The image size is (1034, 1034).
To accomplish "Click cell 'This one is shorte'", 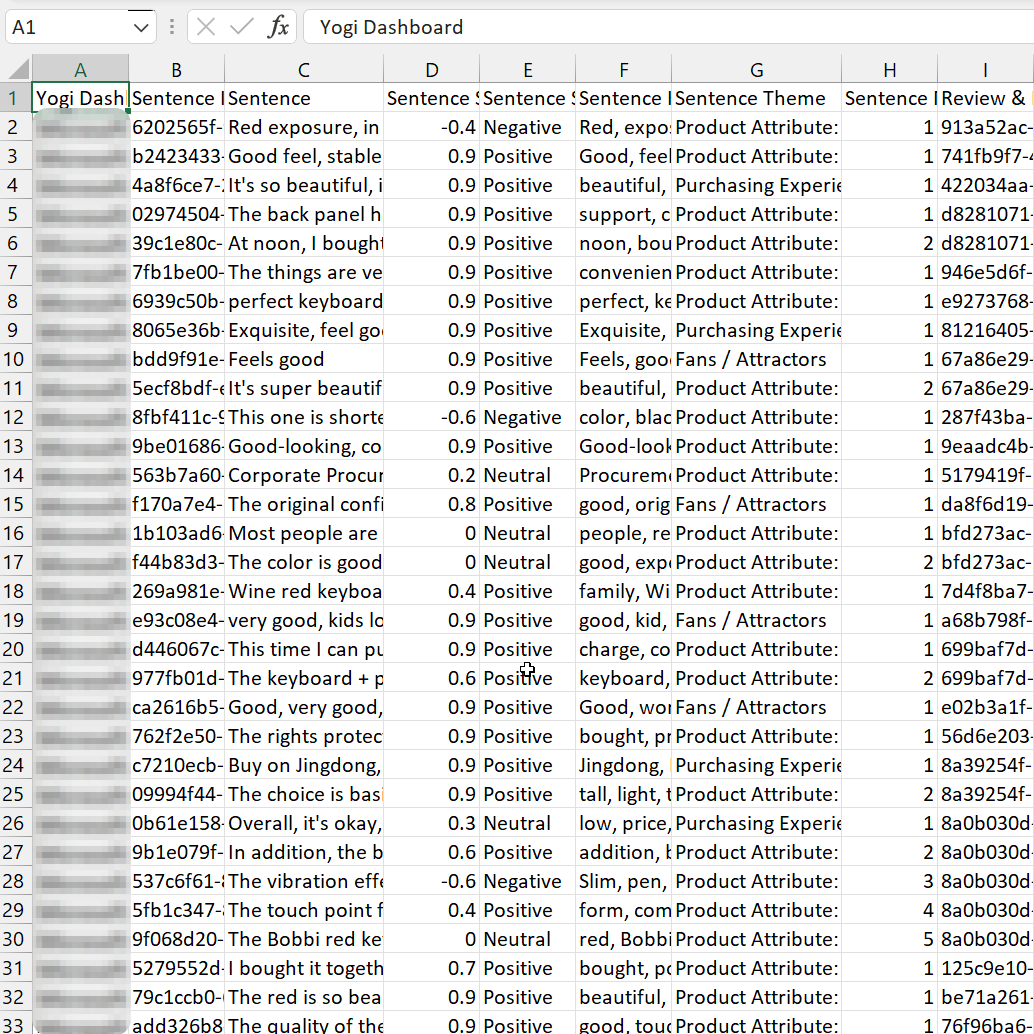I will point(303,417).
